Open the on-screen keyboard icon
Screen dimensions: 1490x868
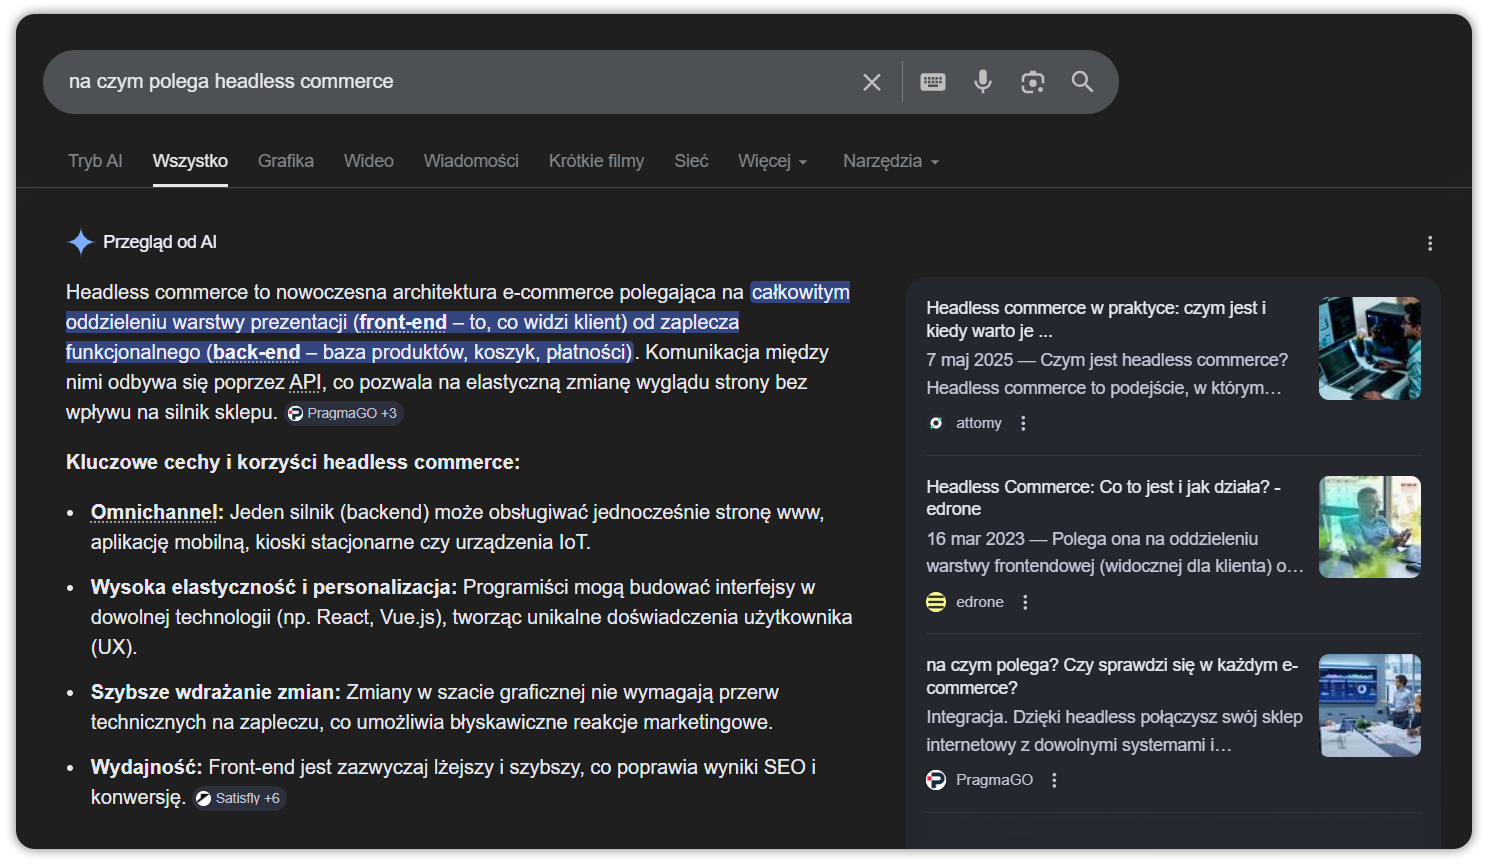(932, 82)
